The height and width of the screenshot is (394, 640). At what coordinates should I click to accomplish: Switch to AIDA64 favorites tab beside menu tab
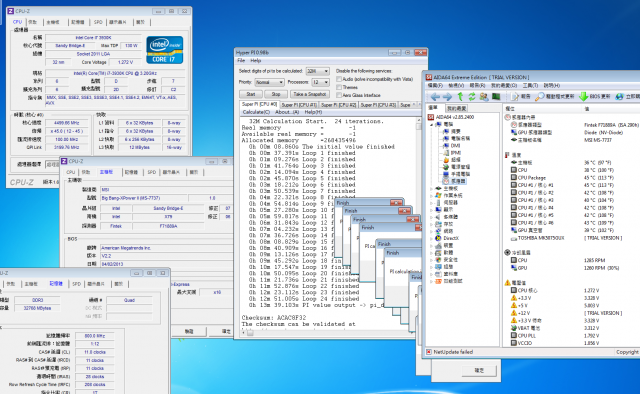[x=456, y=108]
